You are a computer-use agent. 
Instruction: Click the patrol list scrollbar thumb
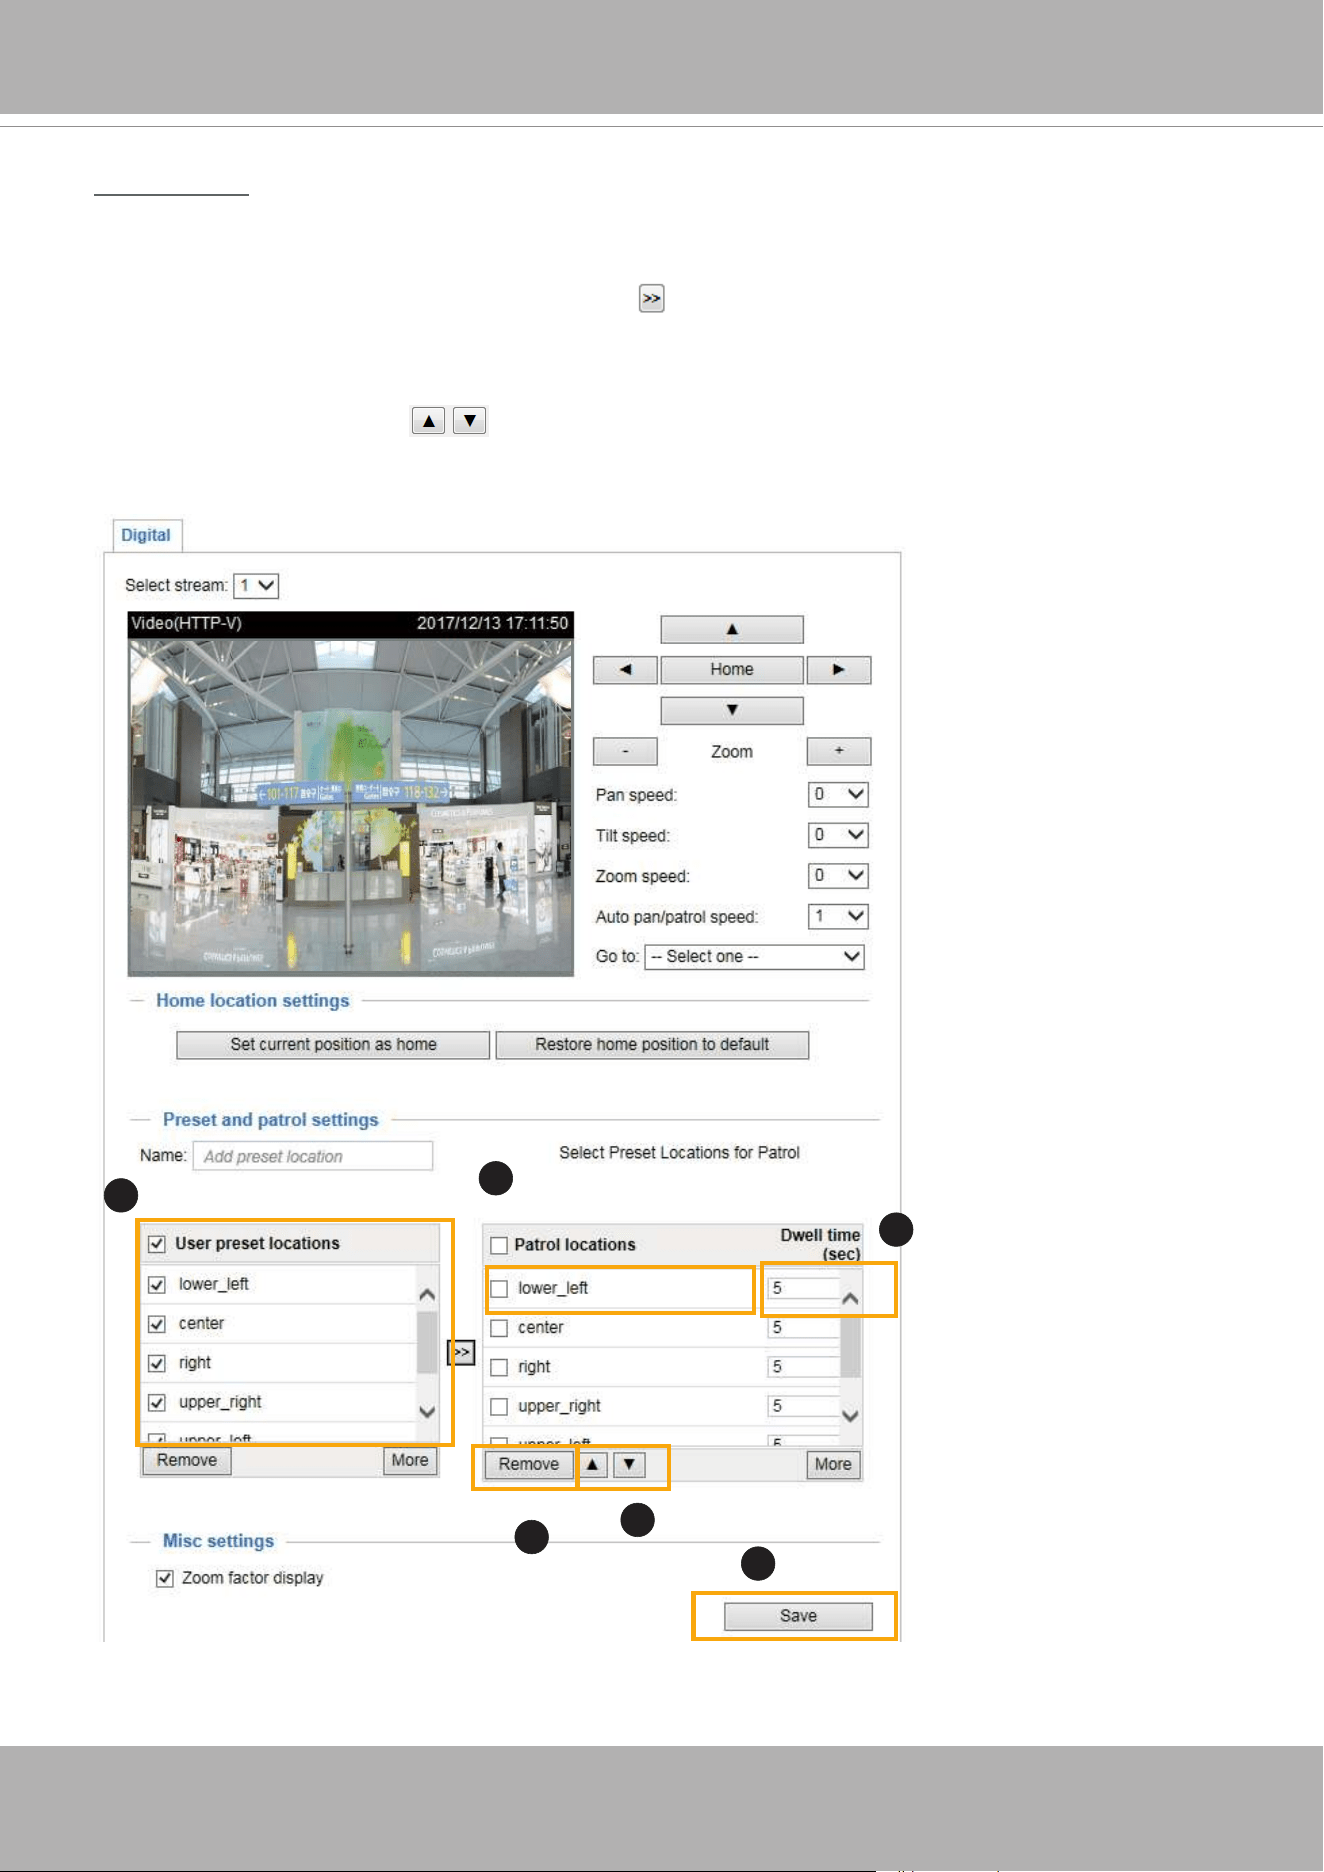(x=851, y=1347)
